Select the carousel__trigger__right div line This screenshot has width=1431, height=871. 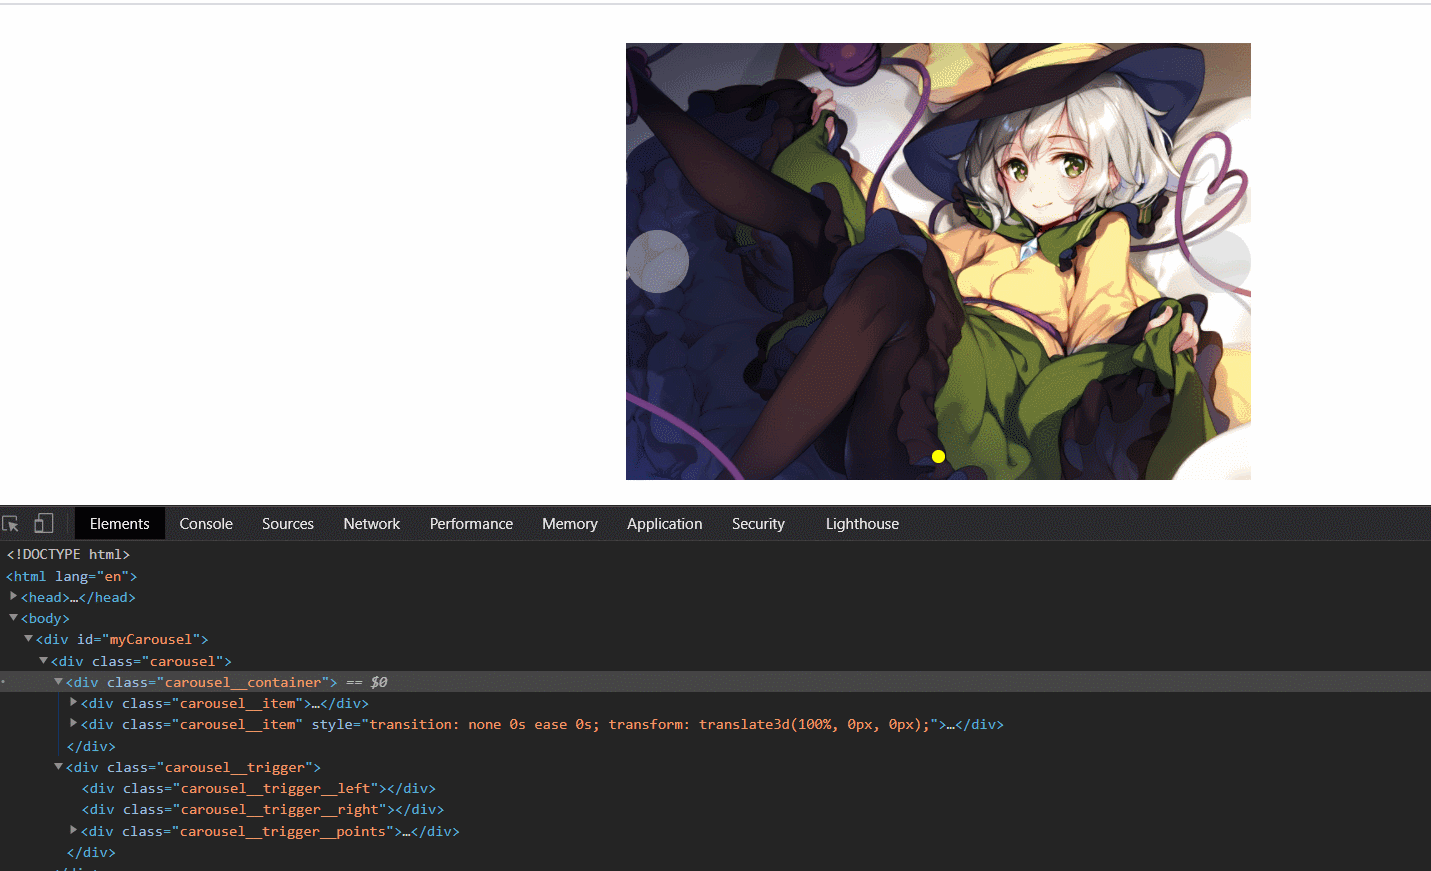click(263, 809)
